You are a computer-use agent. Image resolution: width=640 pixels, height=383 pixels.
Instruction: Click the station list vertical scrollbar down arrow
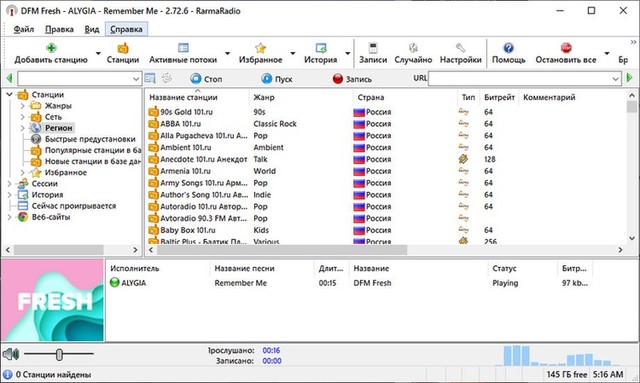[x=632, y=238]
